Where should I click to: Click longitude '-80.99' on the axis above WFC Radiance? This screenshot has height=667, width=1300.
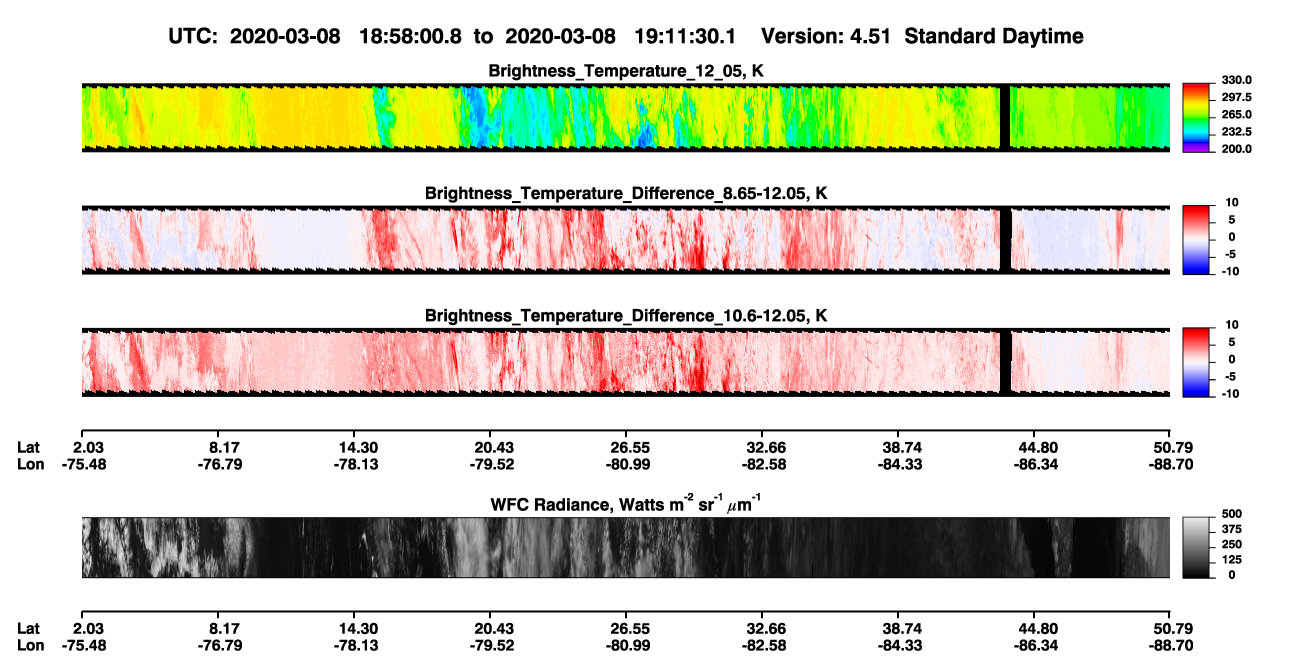(625, 464)
